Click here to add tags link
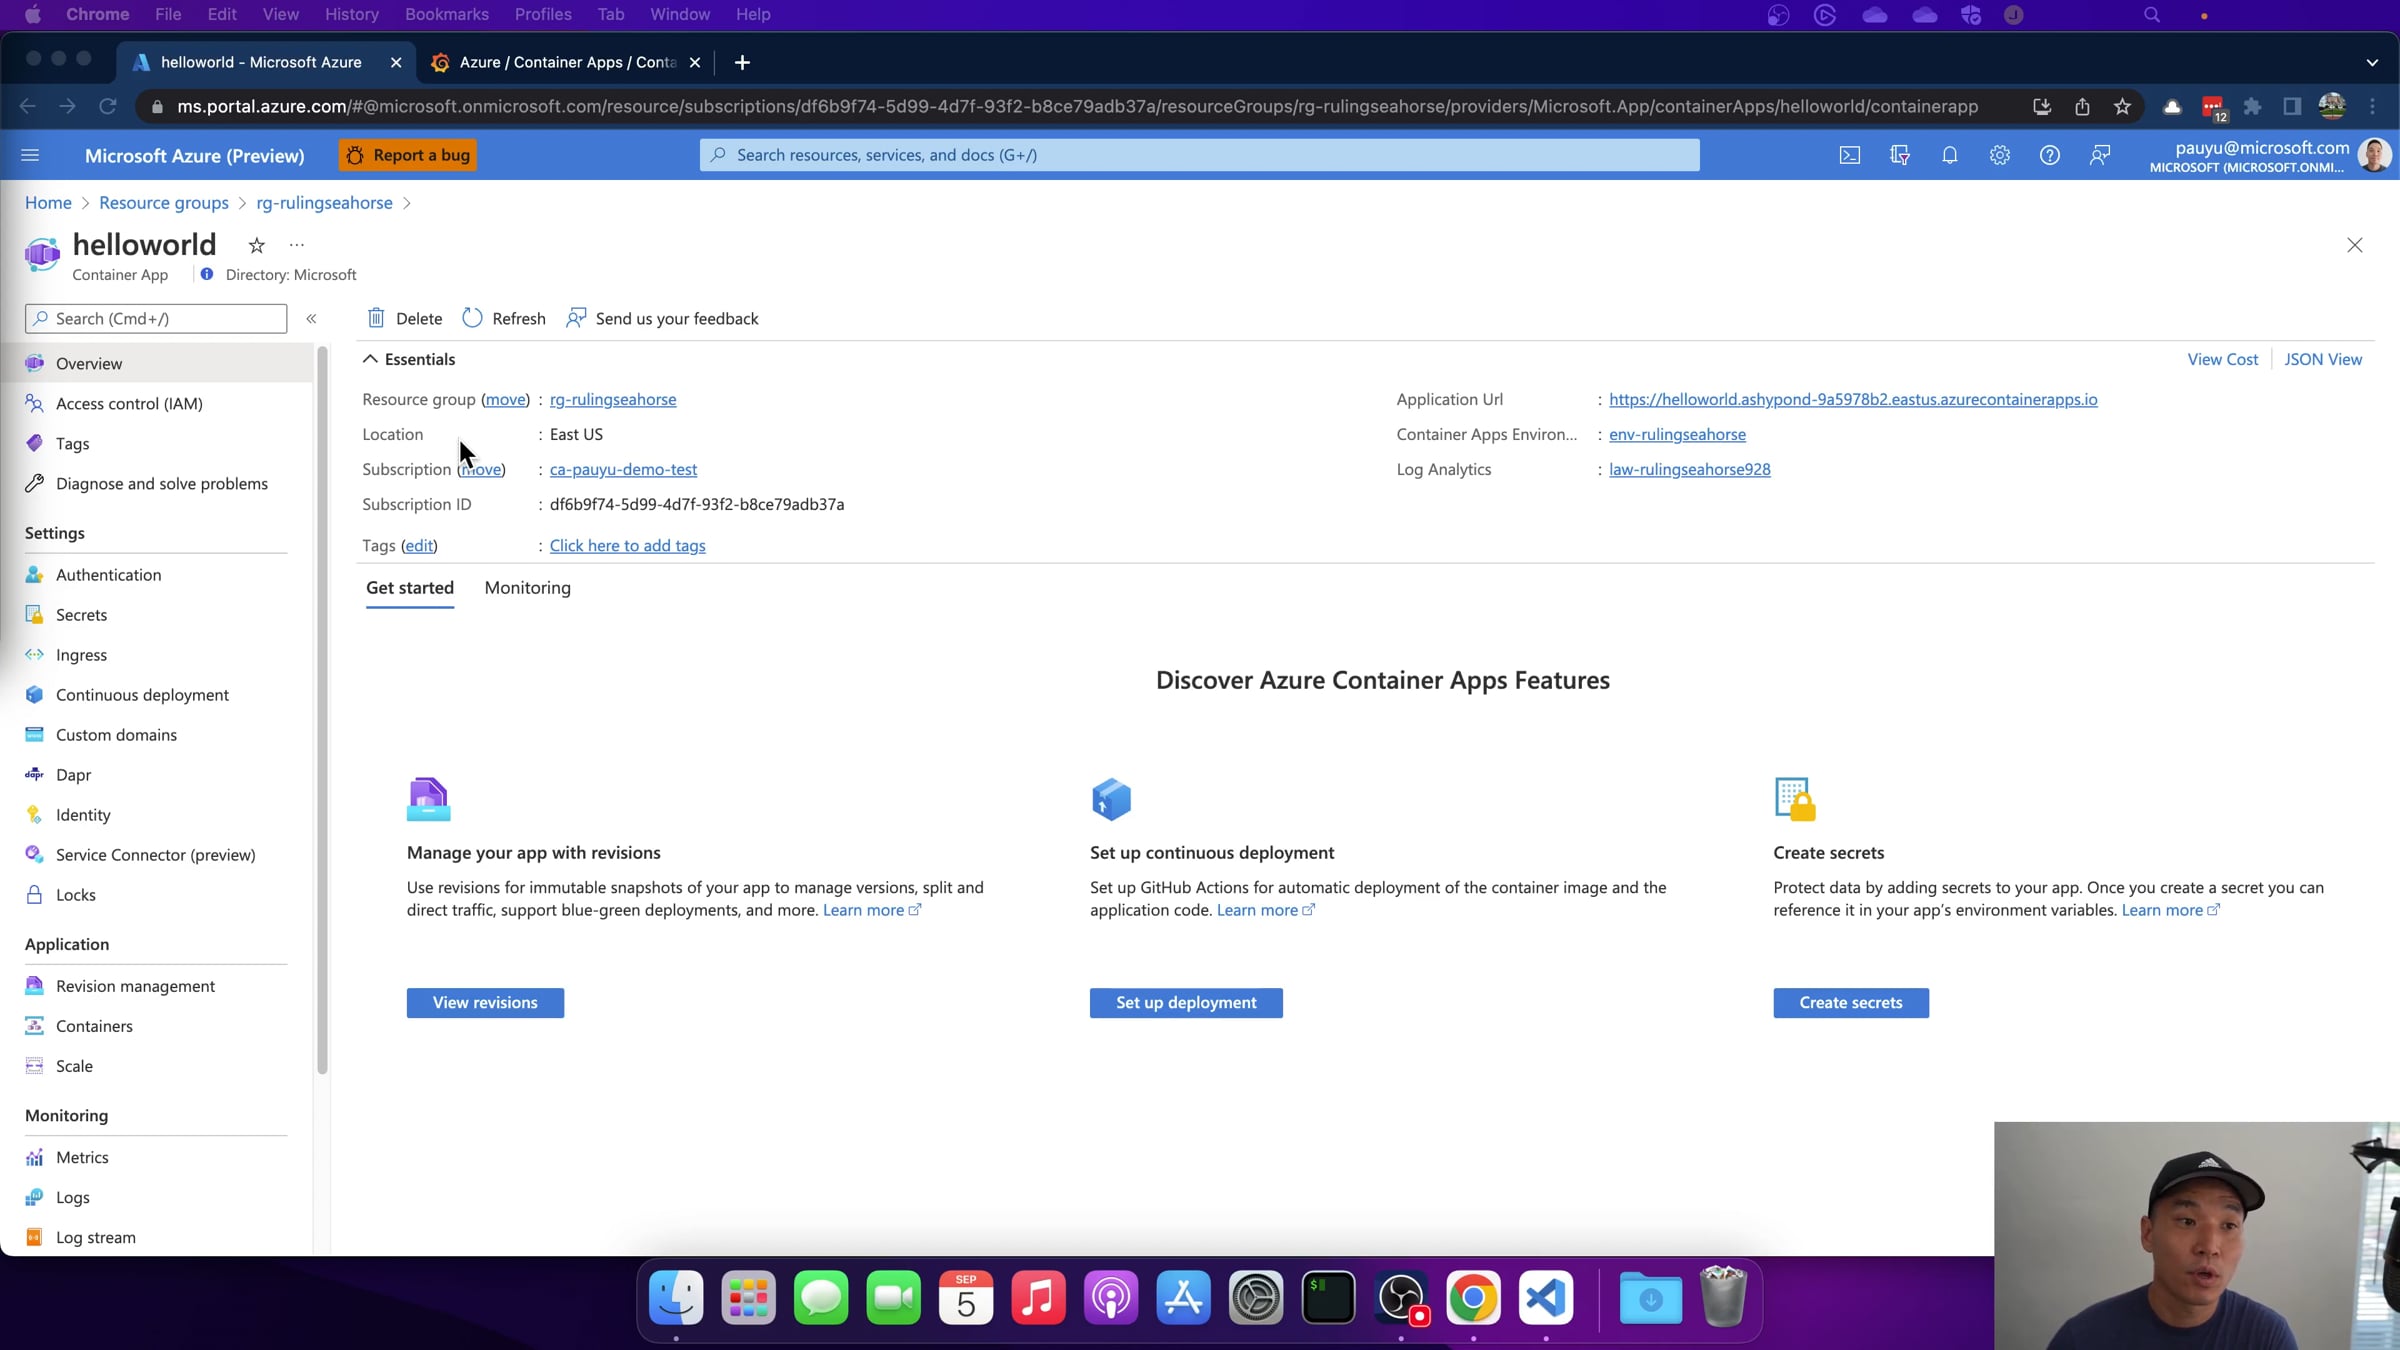This screenshot has height=1350, width=2400. pos(628,545)
